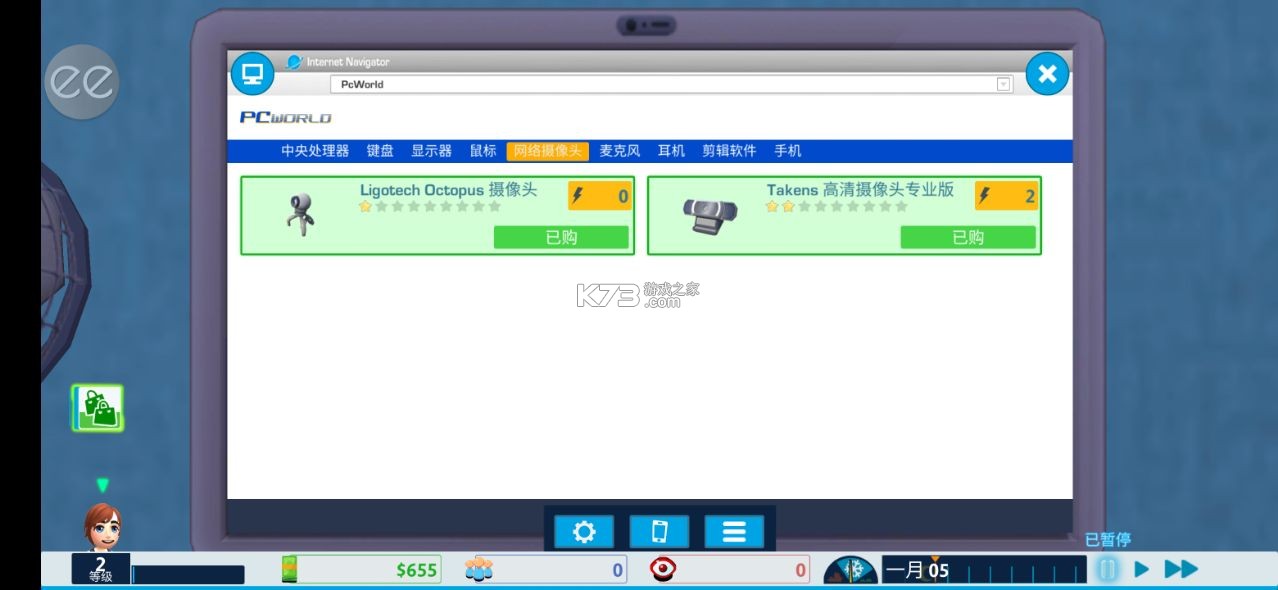Screen dimensions: 1278x590
Task: Click 已购 on the Takens HD webcam
Action: (x=968, y=237)
